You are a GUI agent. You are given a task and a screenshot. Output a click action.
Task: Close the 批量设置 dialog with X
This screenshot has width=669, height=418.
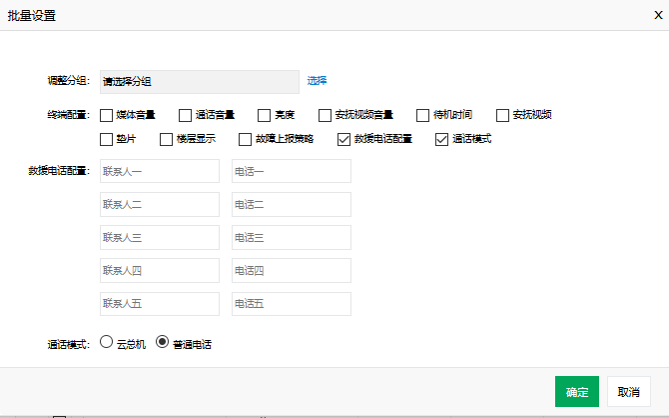[658, 15]
